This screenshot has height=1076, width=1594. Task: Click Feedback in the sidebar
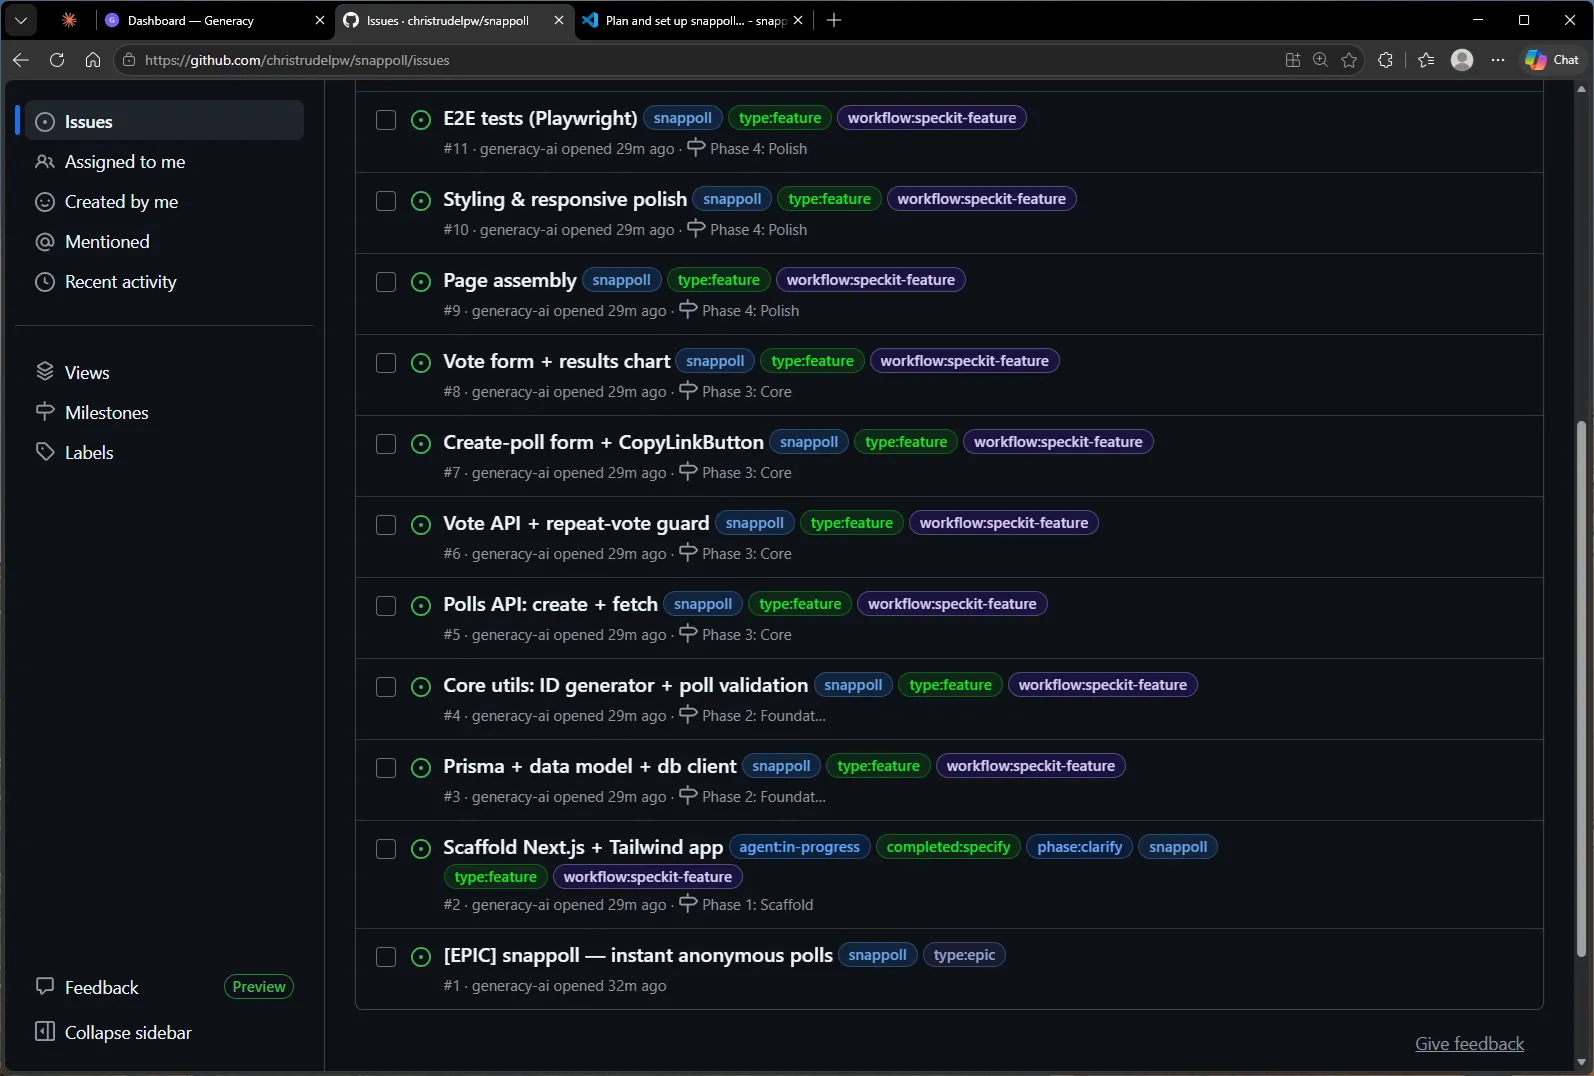tap(101, 987)
